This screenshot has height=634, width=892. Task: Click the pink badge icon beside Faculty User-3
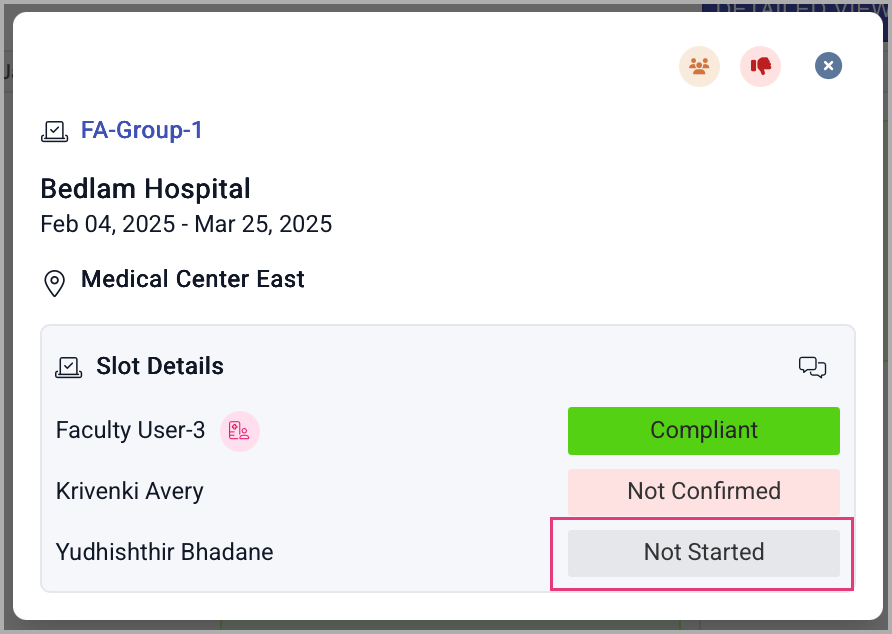239,430
